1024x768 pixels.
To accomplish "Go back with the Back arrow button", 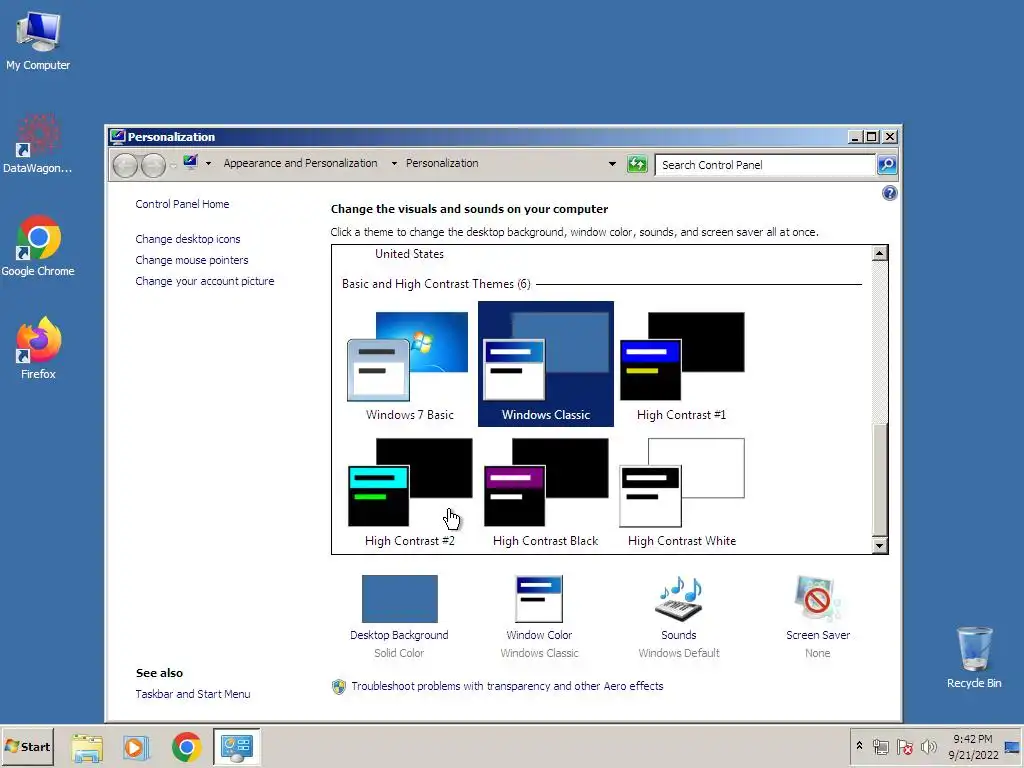I will pos(125,165).
